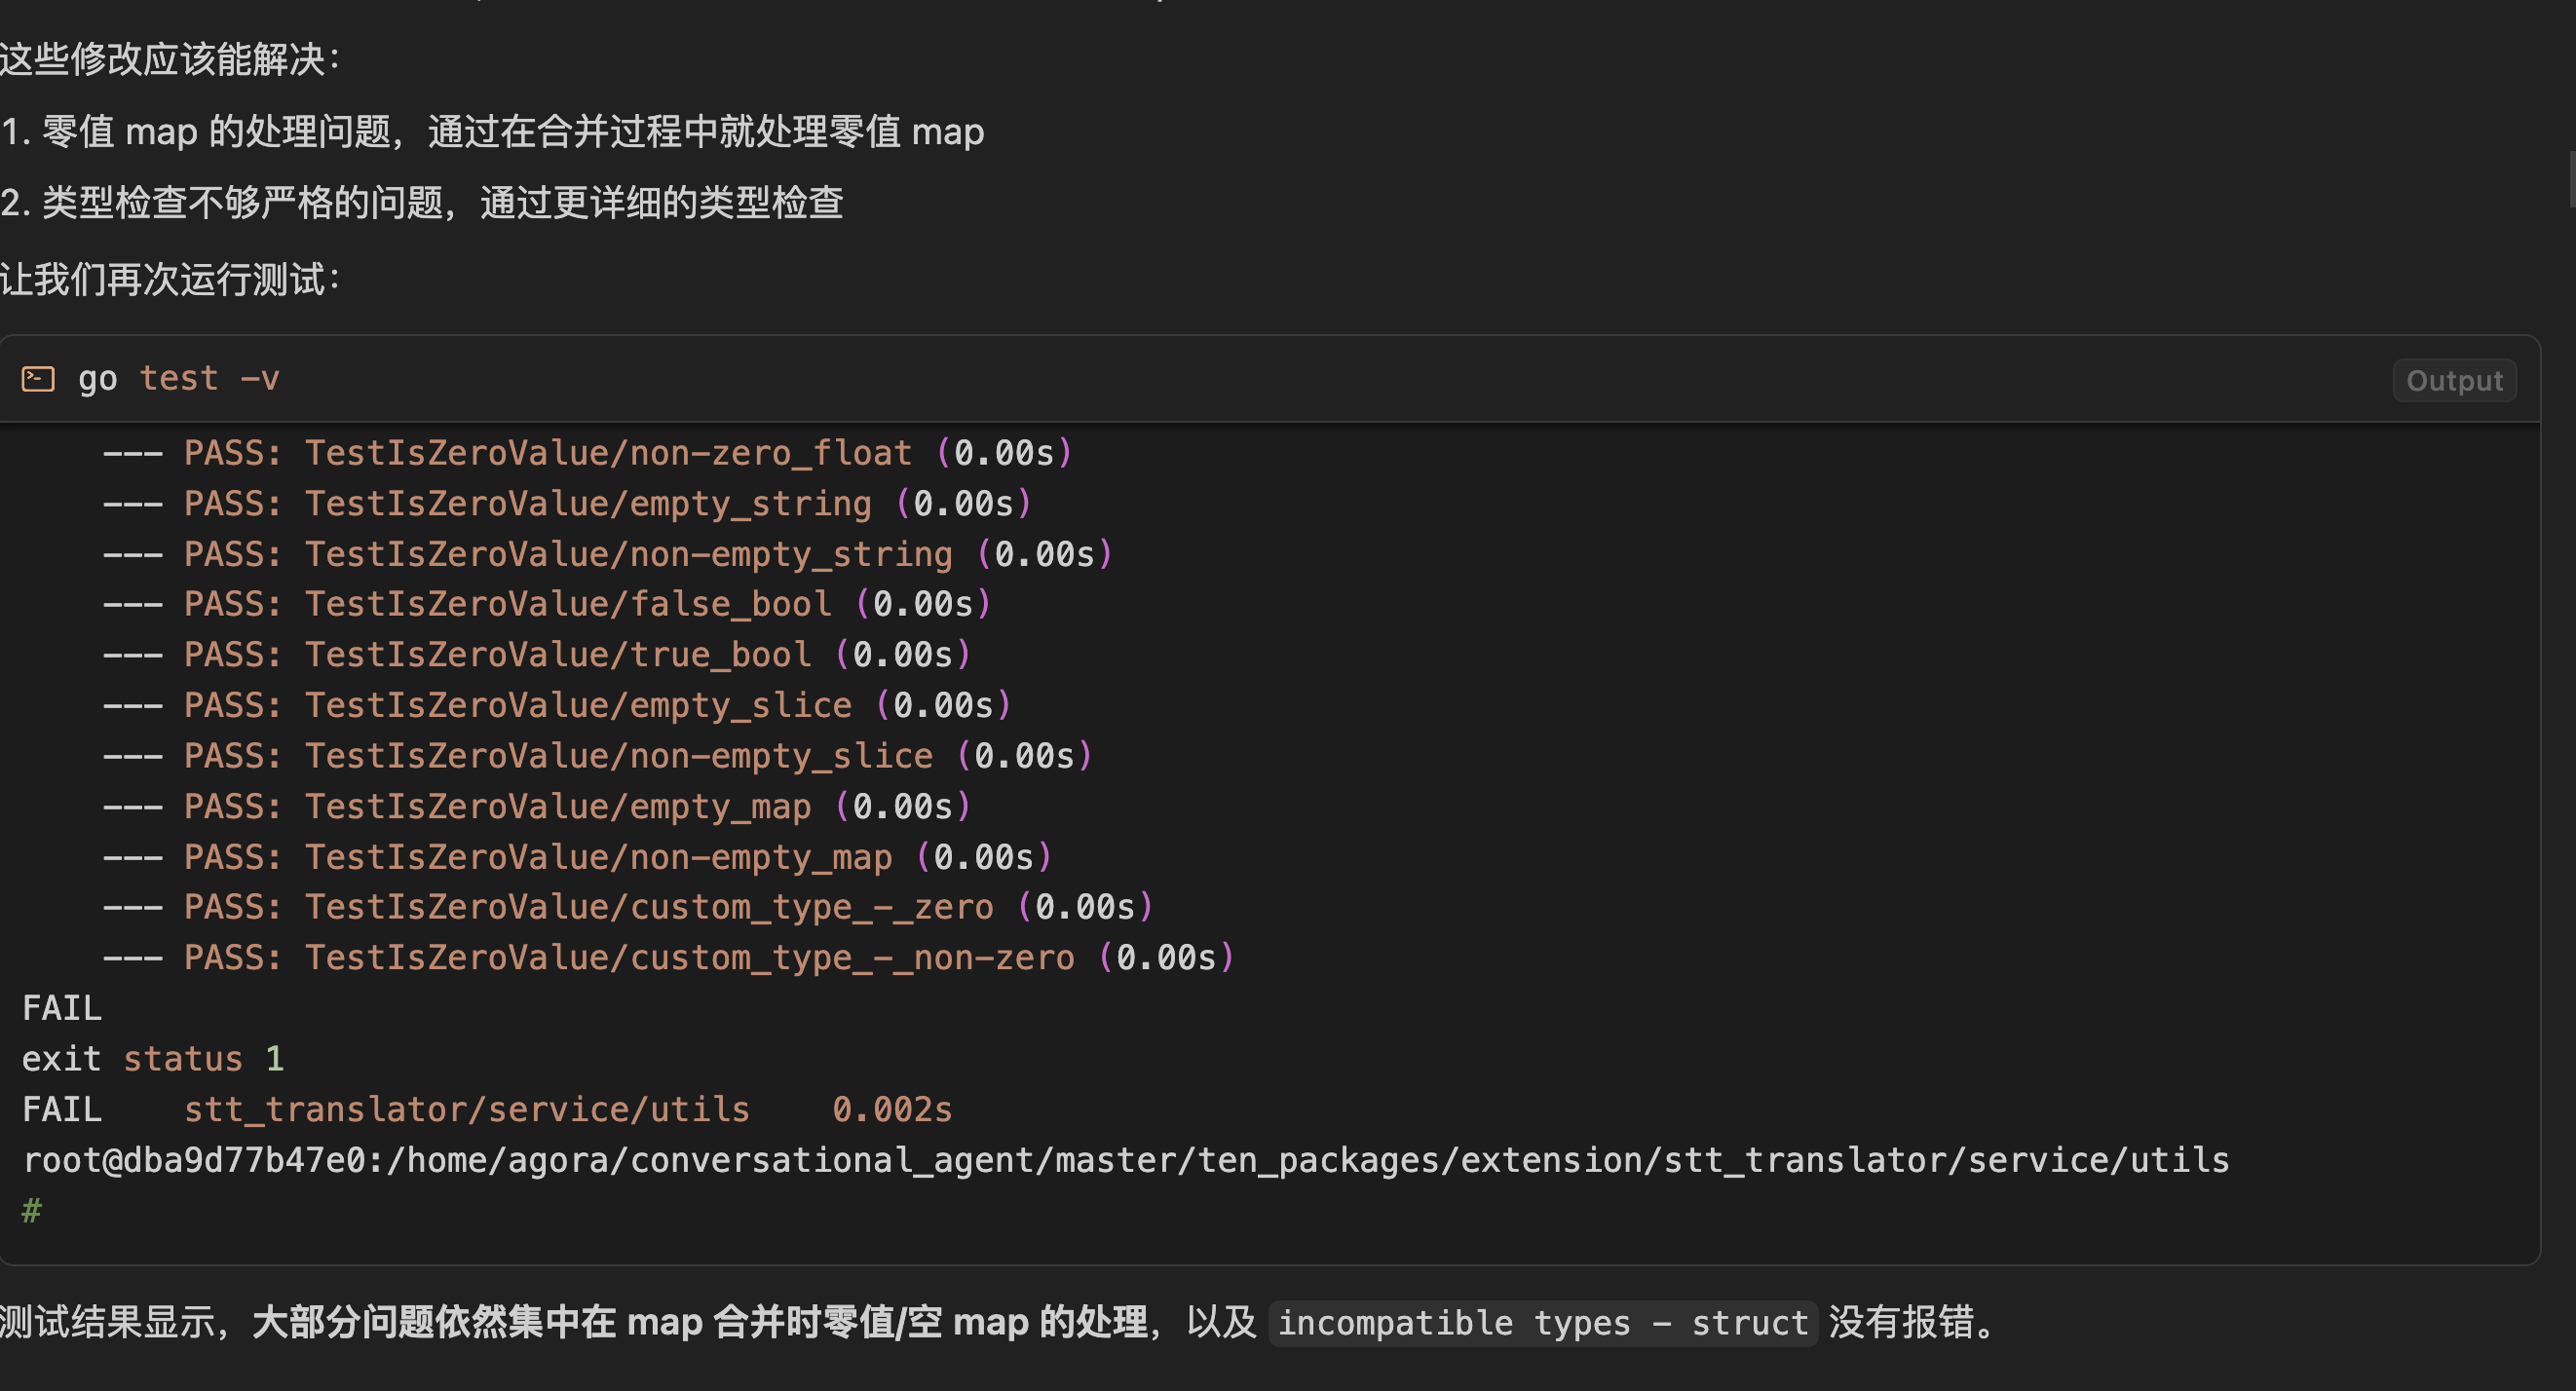Screen dimensions: 2576x1391
Task: Click the root@dba9d77b47e0 prompt path
Action: (1125, 1160)
